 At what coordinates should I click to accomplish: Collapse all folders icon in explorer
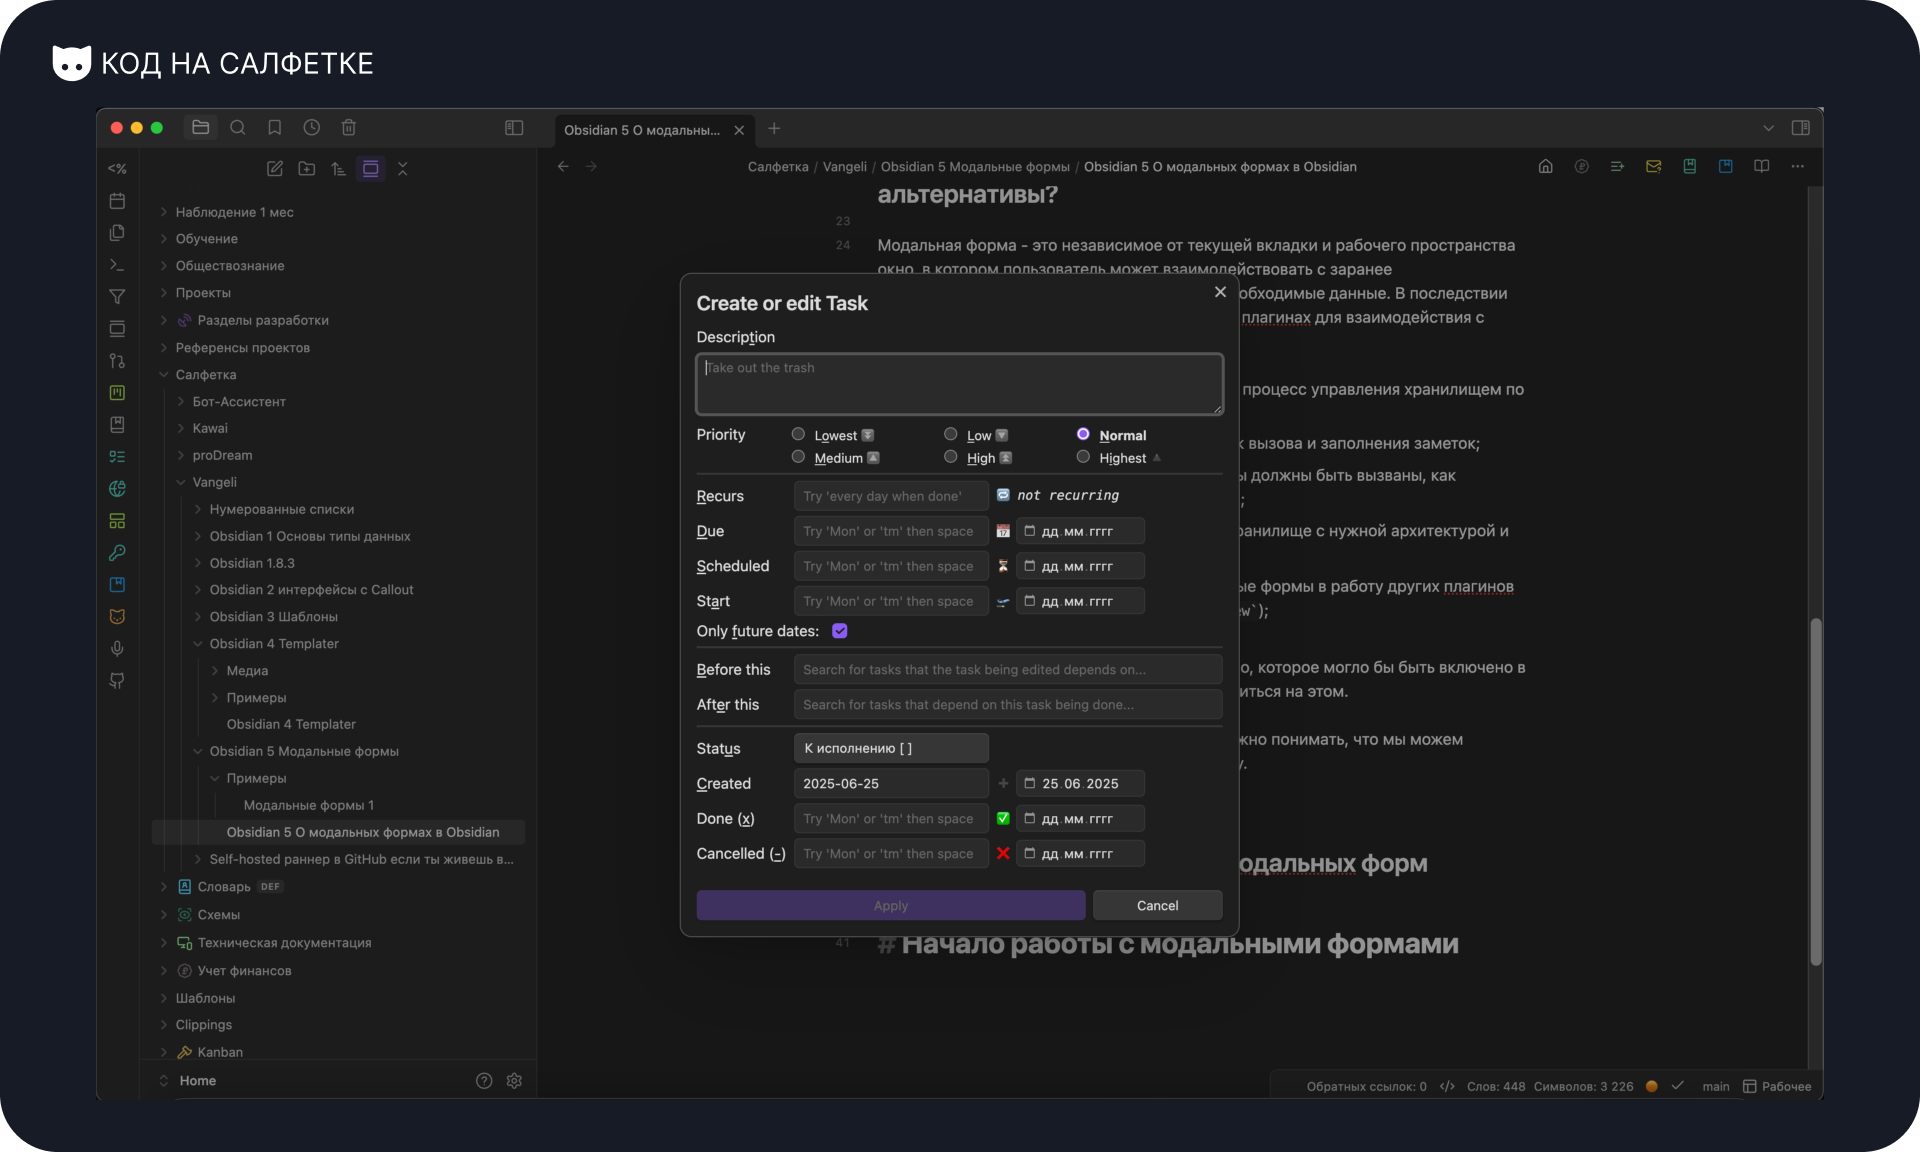[403, 168]
